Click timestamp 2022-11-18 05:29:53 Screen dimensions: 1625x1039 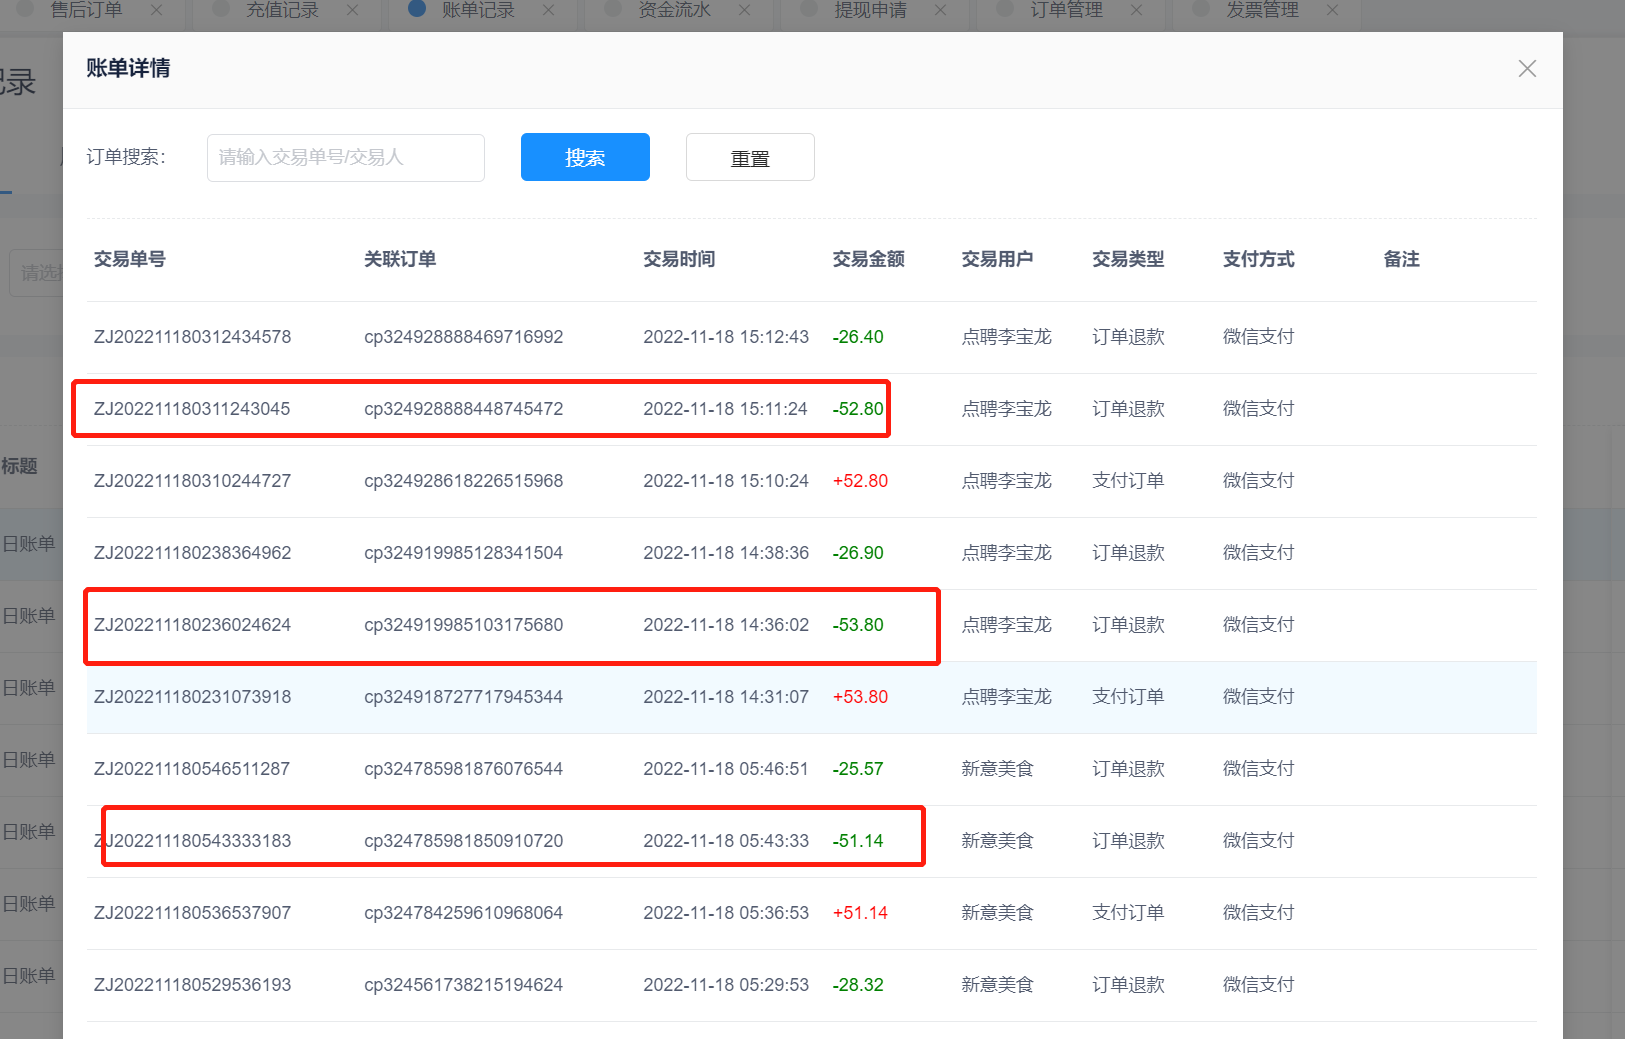point(726,985)
